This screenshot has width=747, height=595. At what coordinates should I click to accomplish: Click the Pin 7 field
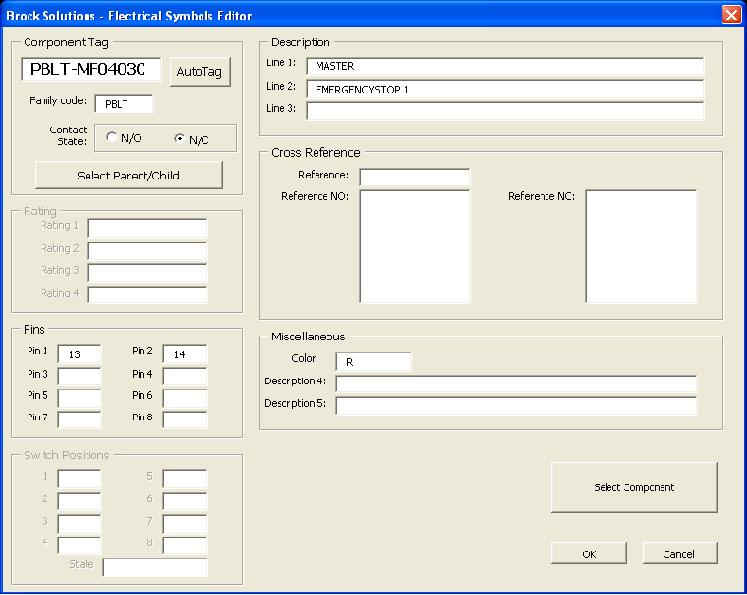(79, 420)
